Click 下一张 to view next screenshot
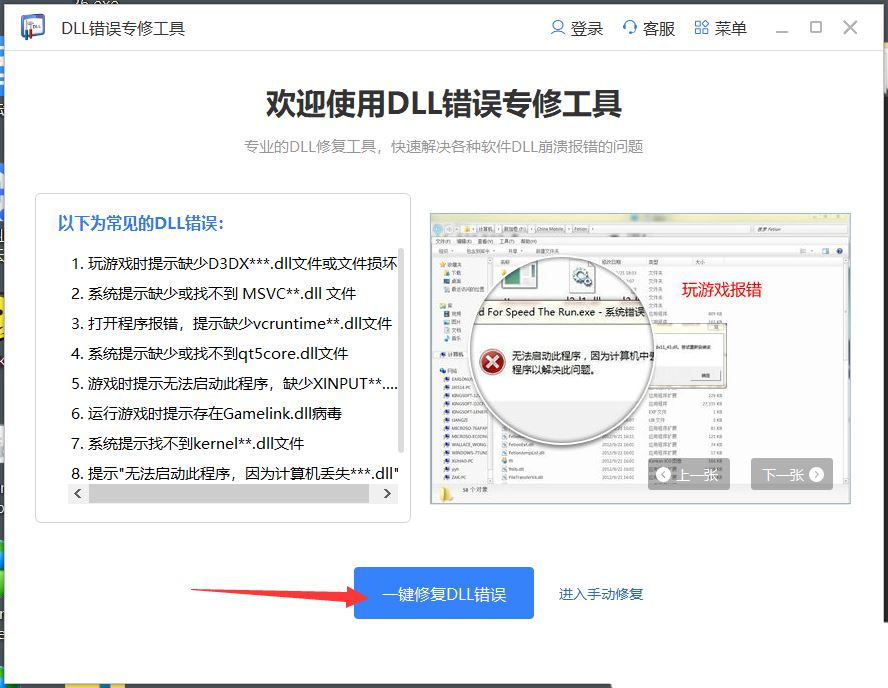The width and height of the screenshot is (888, 688). 789,474
